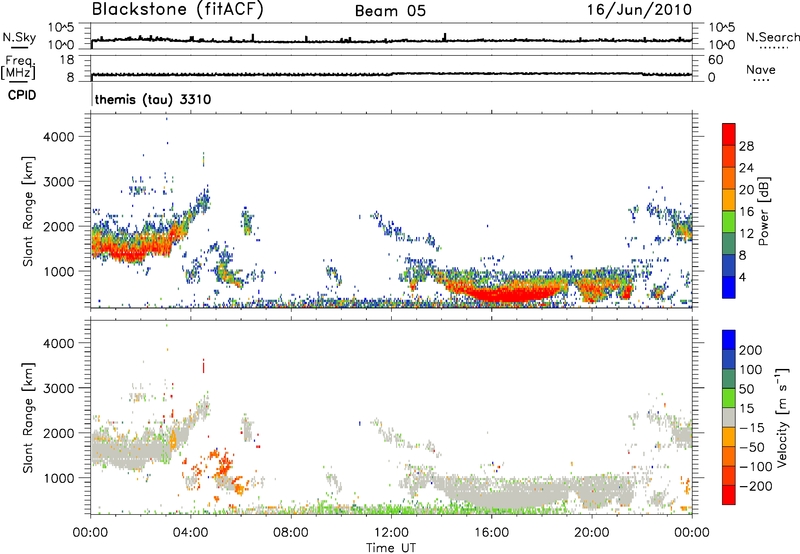Click the '4000' tick on the power panel

[59, 137]
